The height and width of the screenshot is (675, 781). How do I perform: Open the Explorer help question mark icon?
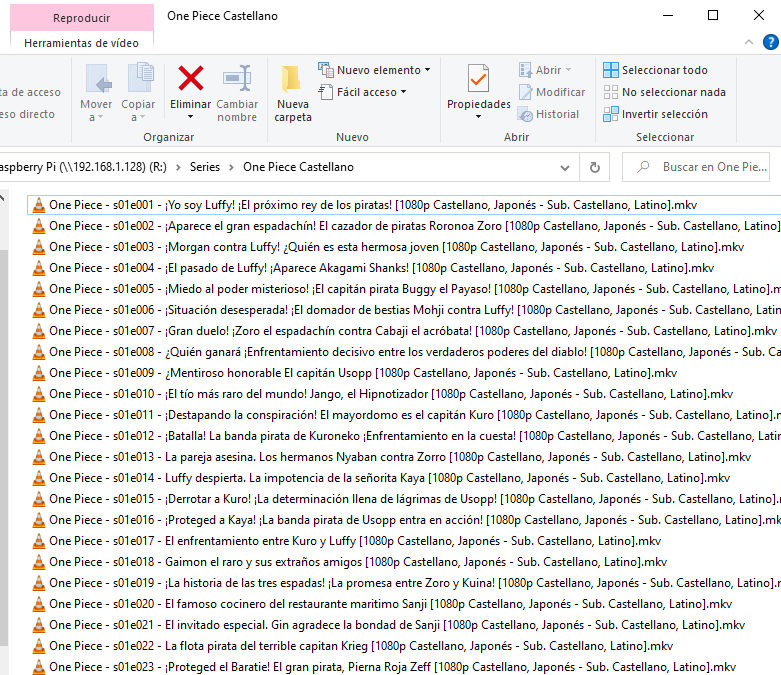tap(771, 42)
